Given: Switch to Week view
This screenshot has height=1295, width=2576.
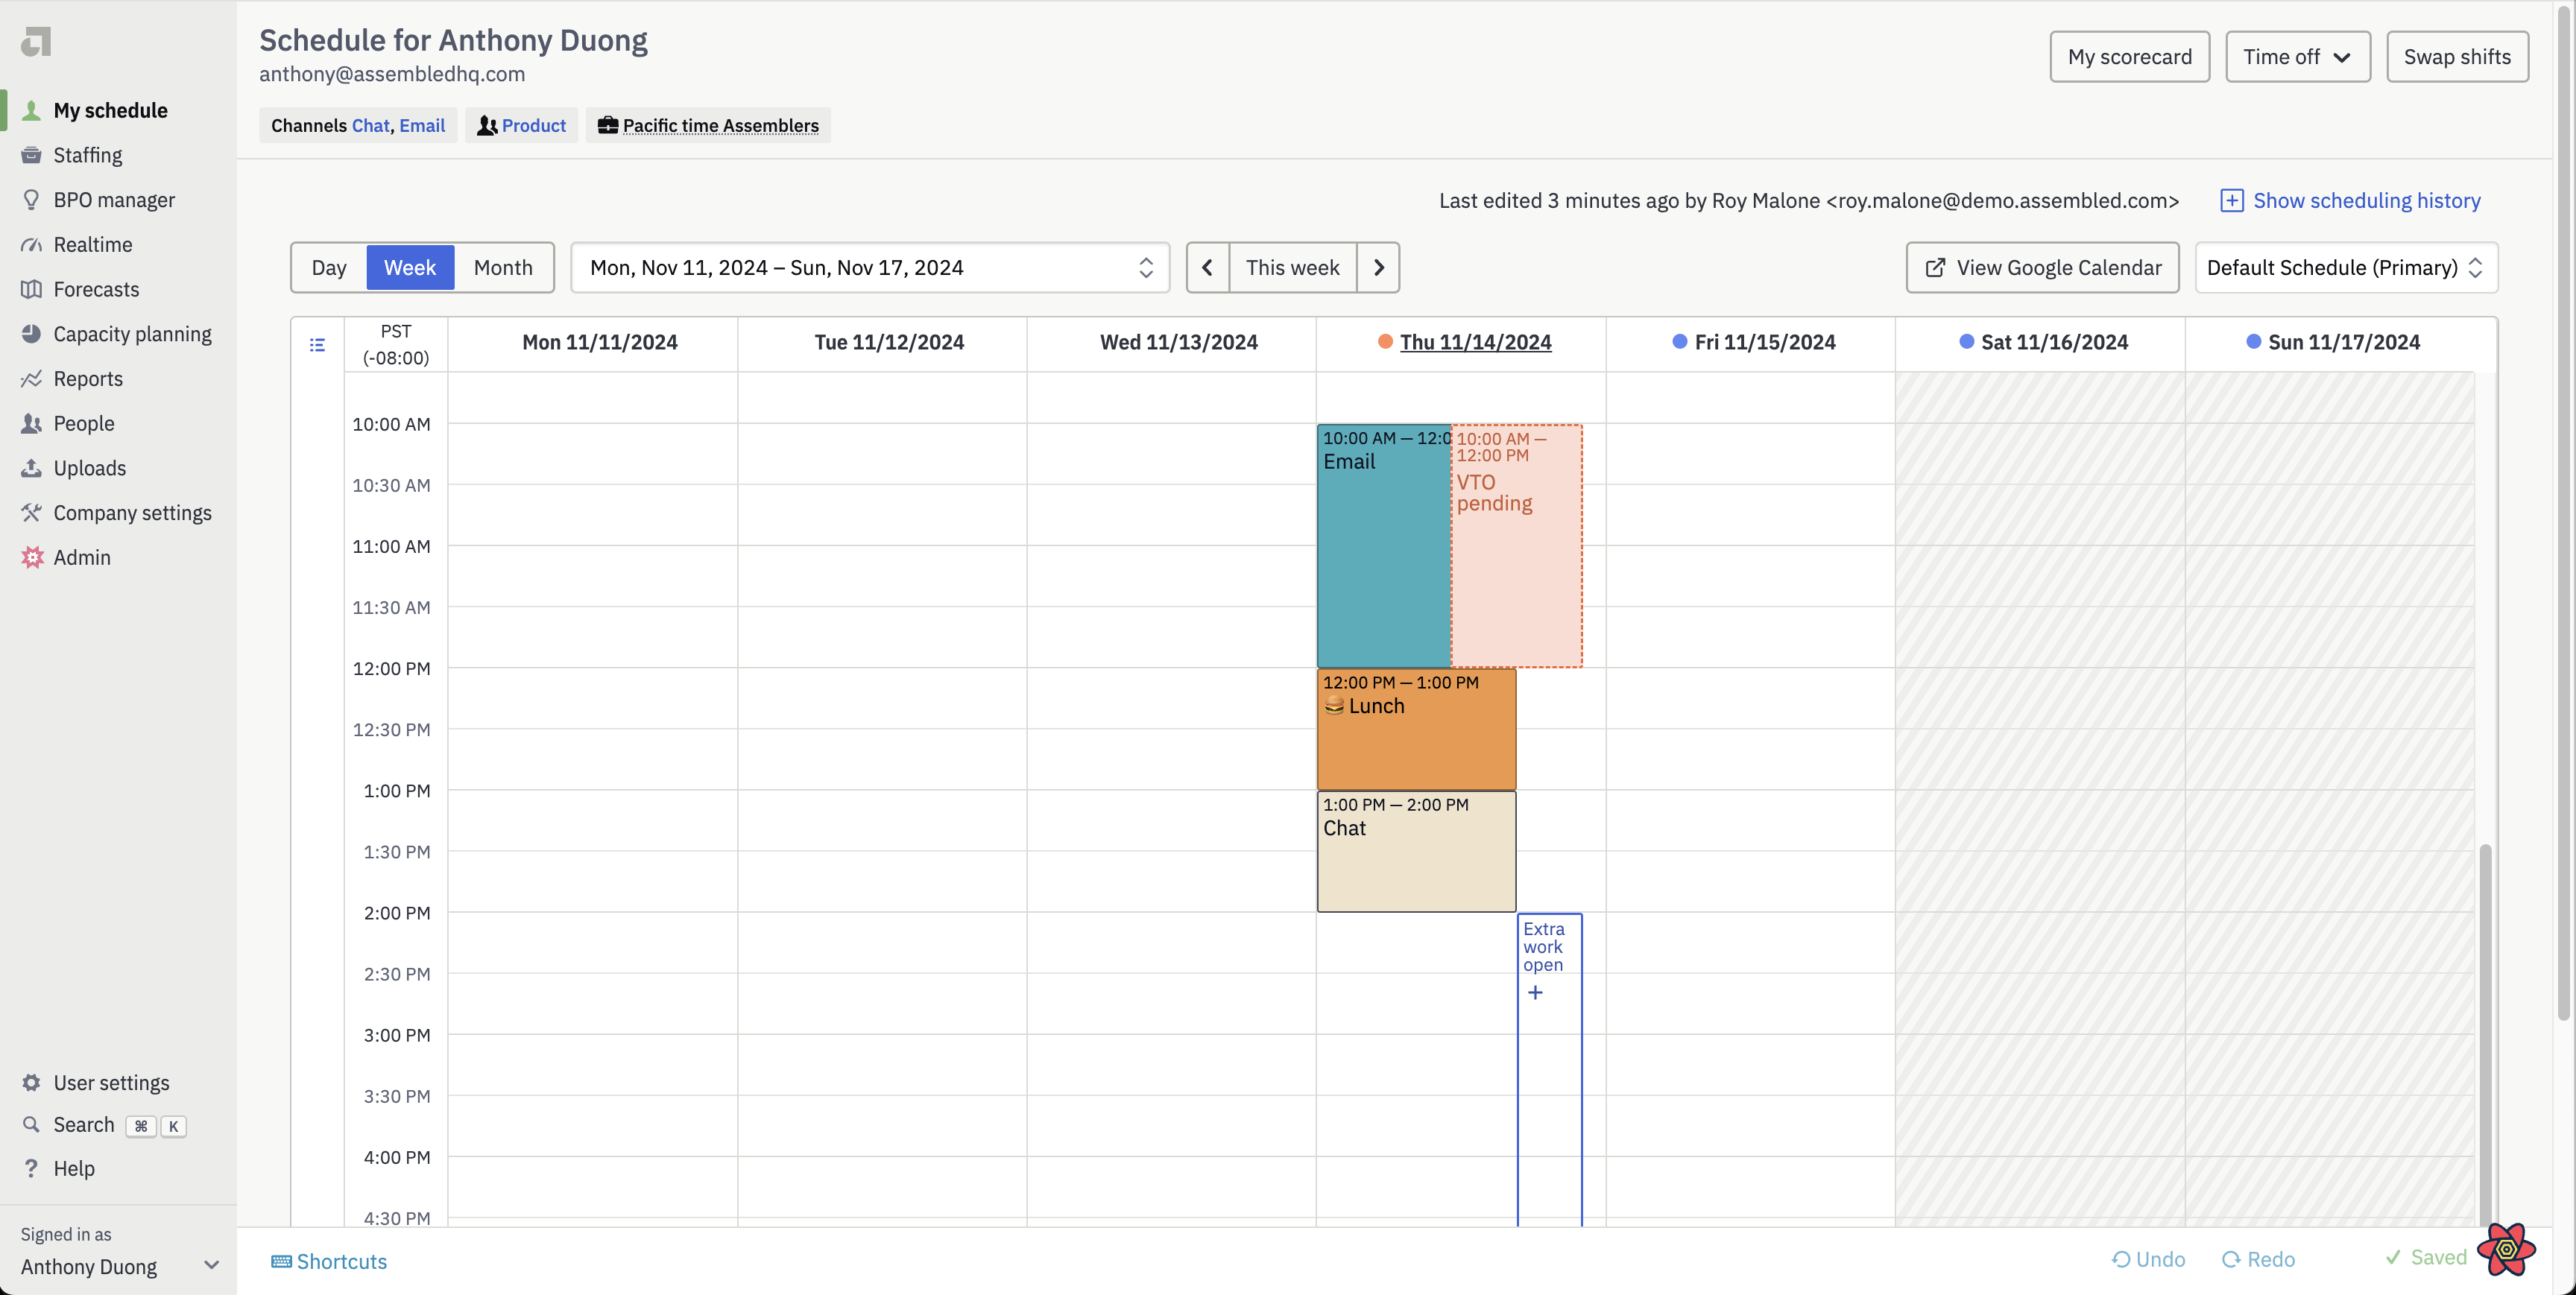Looking at the screenshot, I should tap(410, 268).
